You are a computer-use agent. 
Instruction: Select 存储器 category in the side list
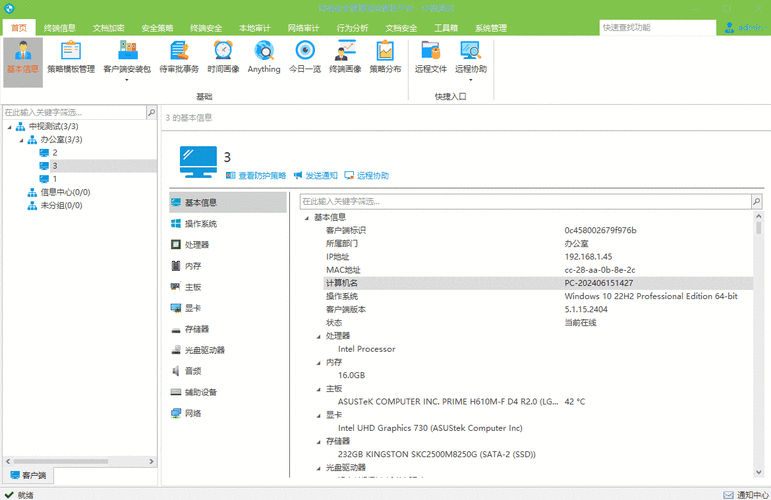click(x=228, y=329)
